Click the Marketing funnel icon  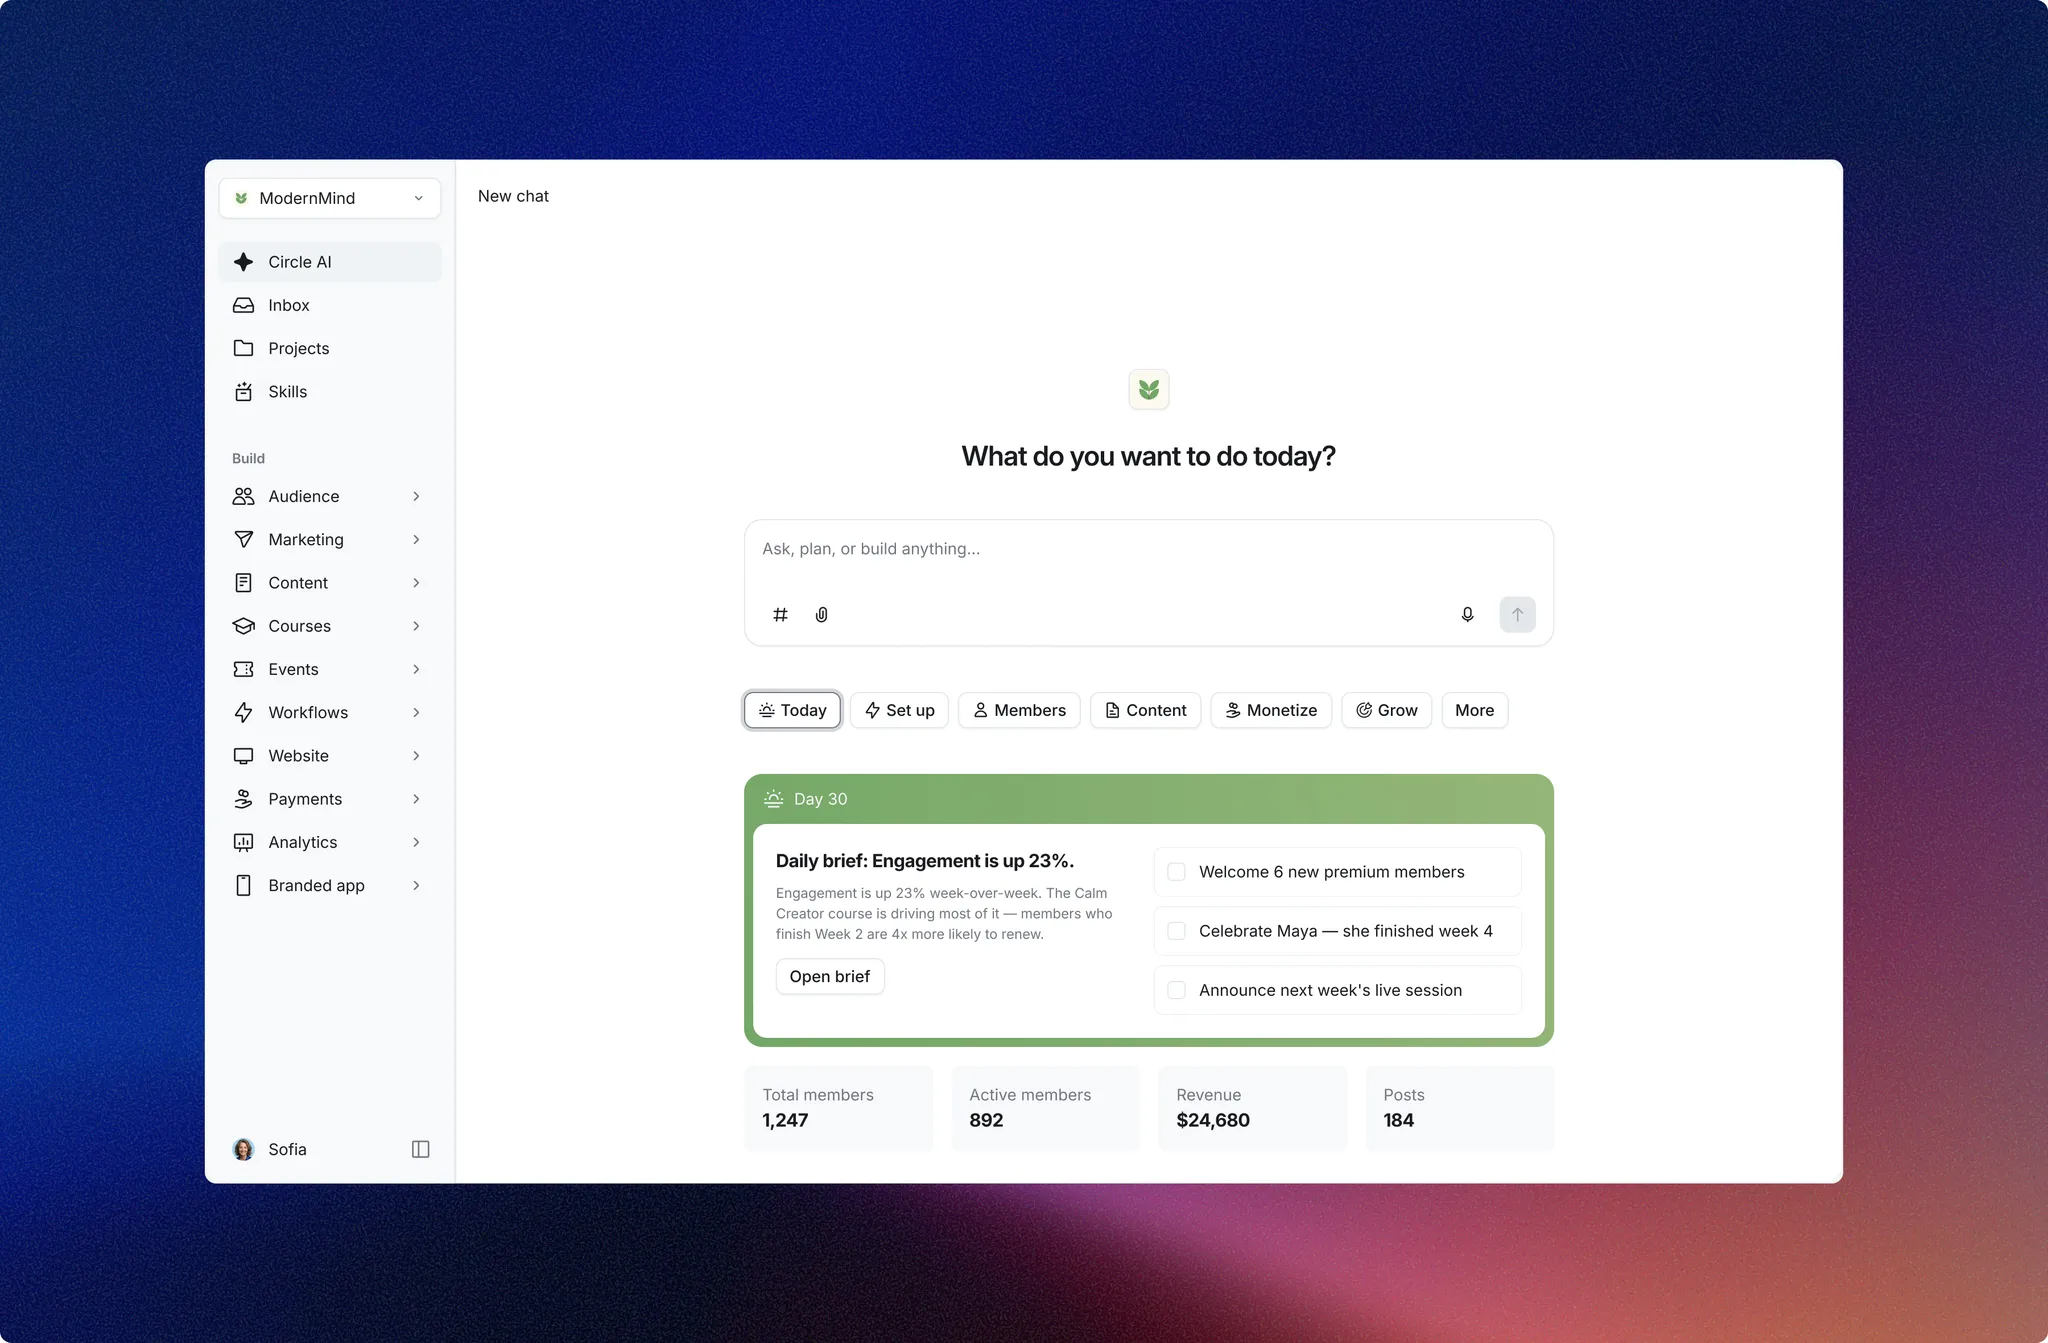243,539
